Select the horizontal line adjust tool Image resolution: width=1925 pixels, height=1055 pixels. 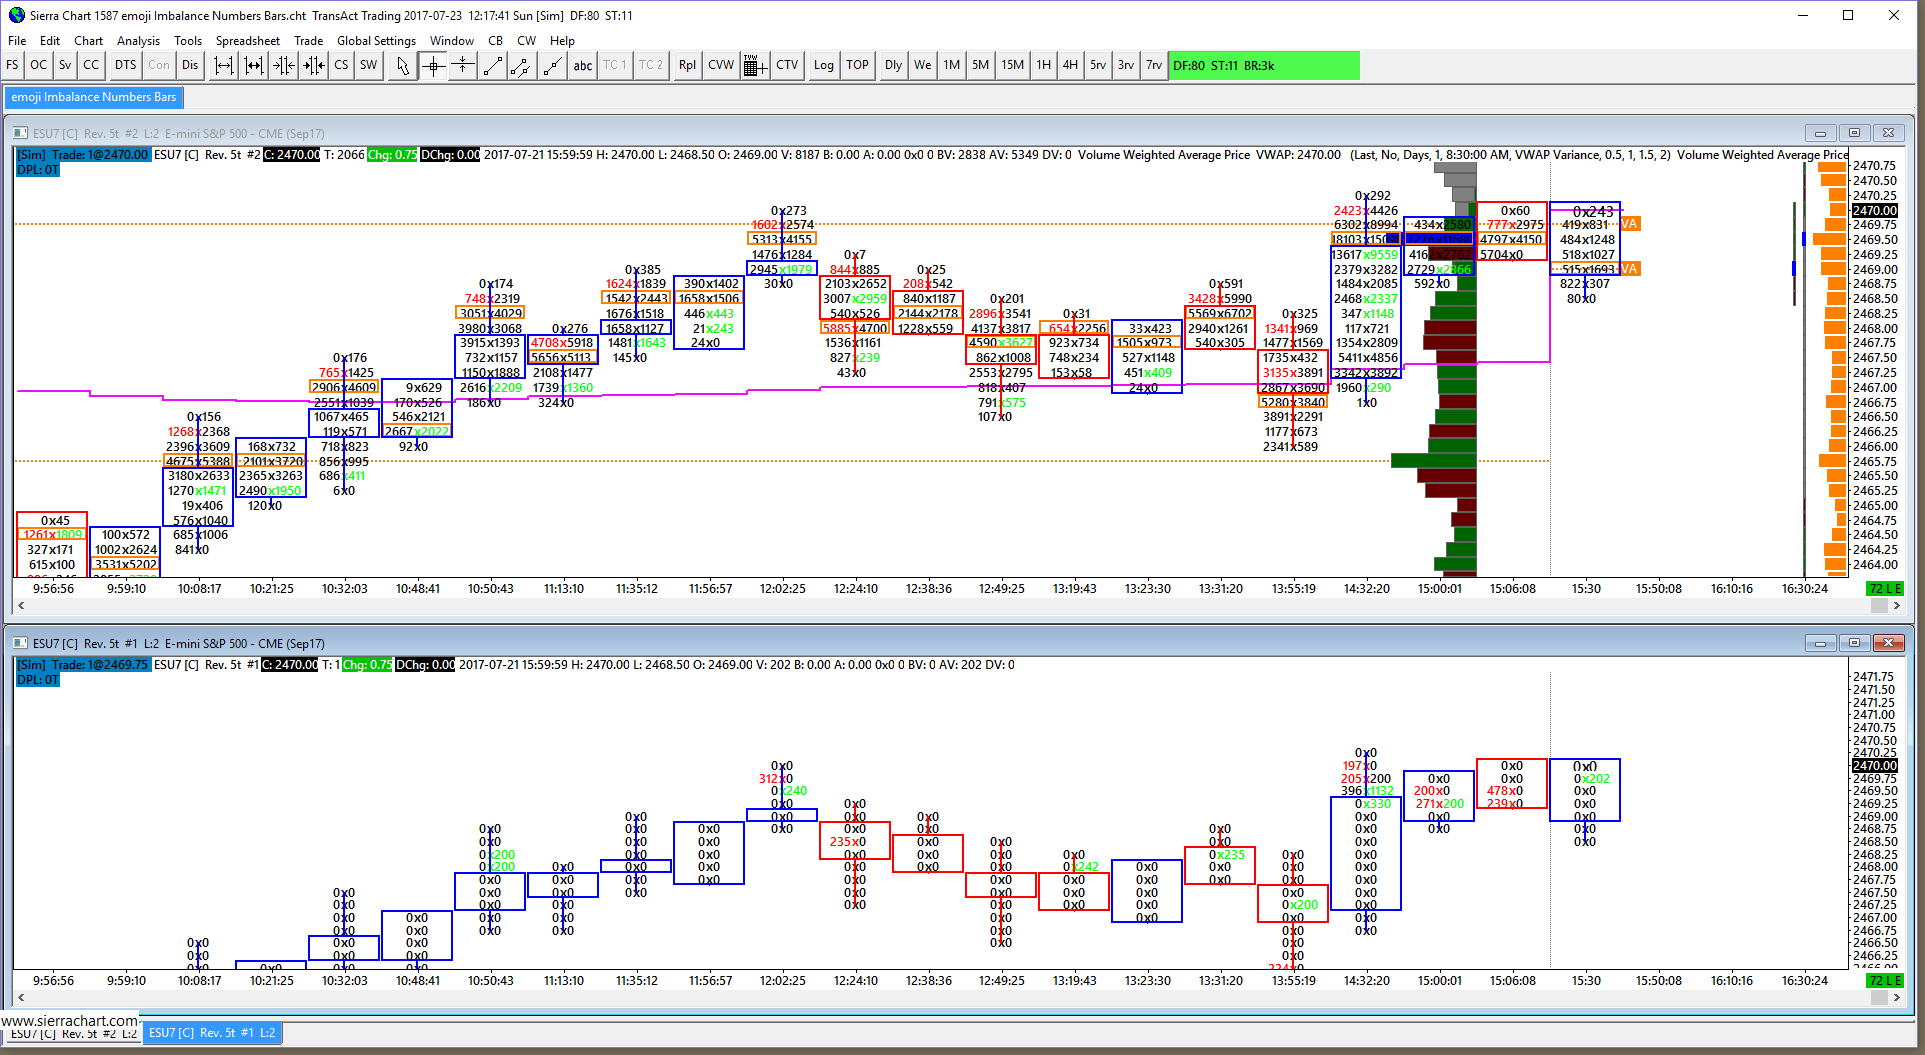pos(462,65)
